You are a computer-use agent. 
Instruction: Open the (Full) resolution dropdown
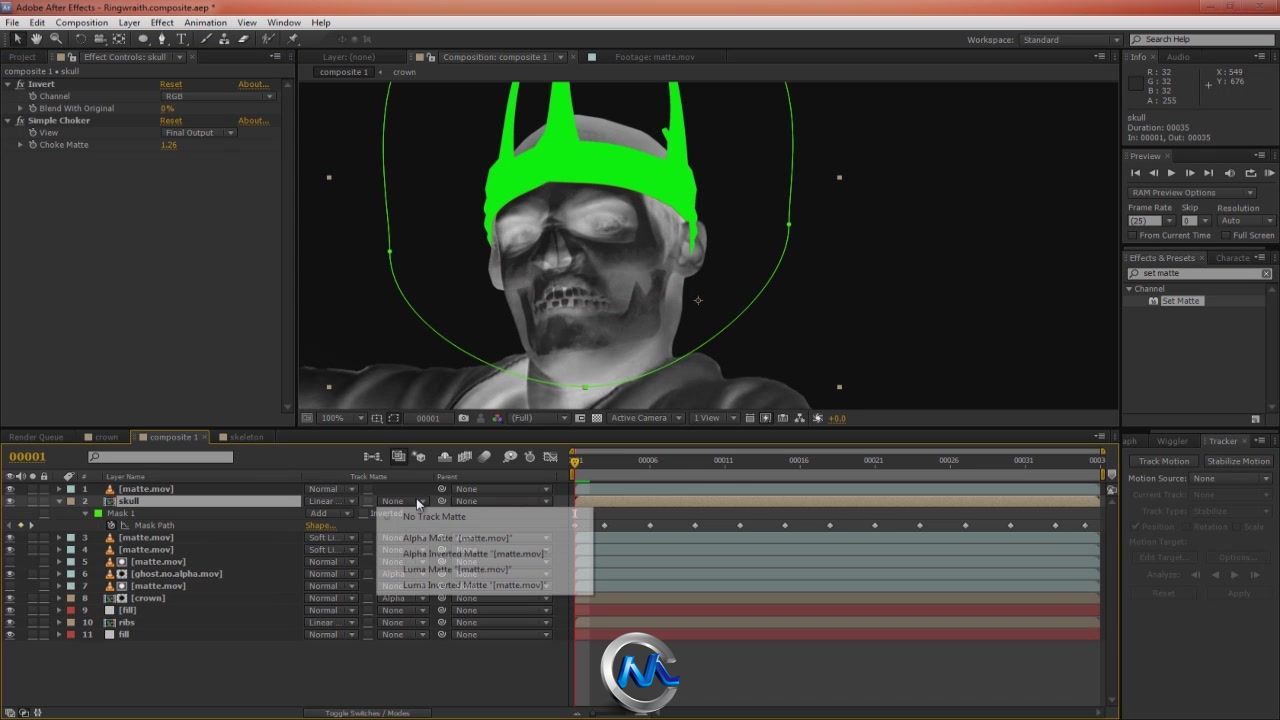(x=539, y=418)
